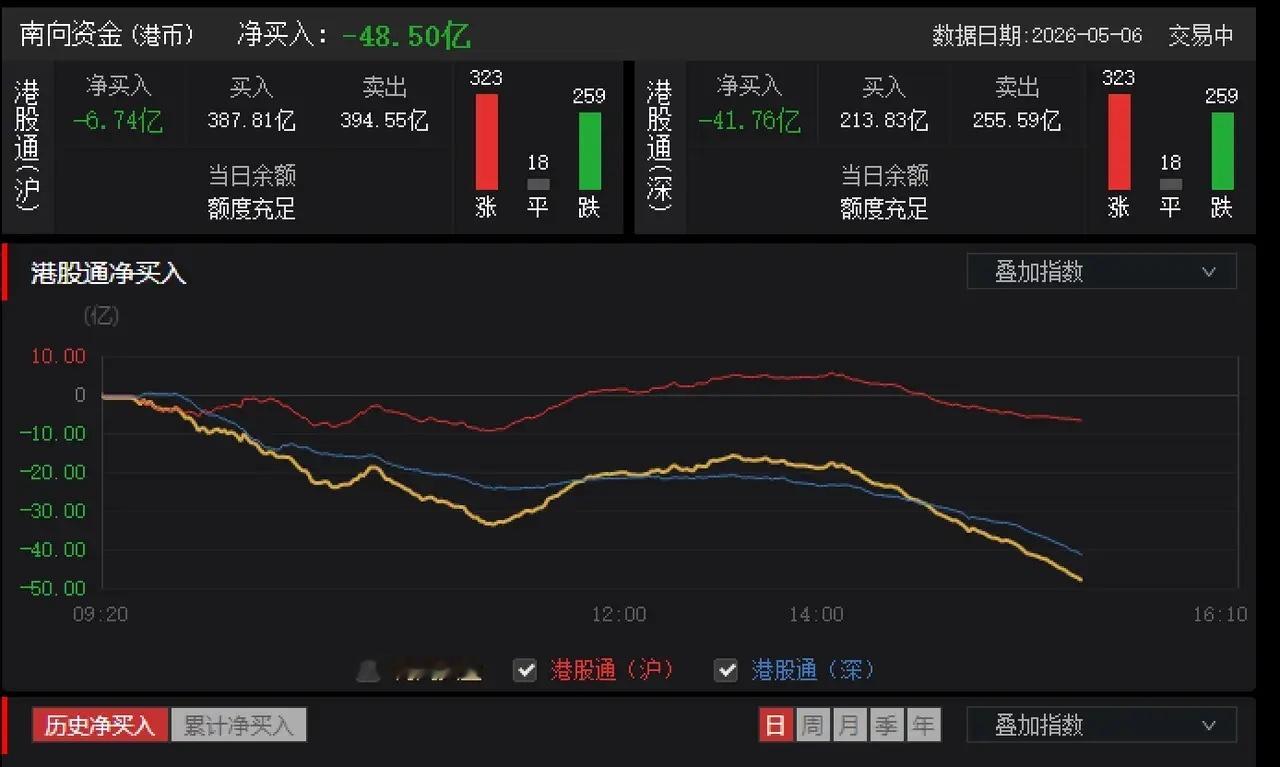This screenshot has width=1280, height=767.
Task: Click the green 跌 bar in the 沪 panel
Action: 589,151
